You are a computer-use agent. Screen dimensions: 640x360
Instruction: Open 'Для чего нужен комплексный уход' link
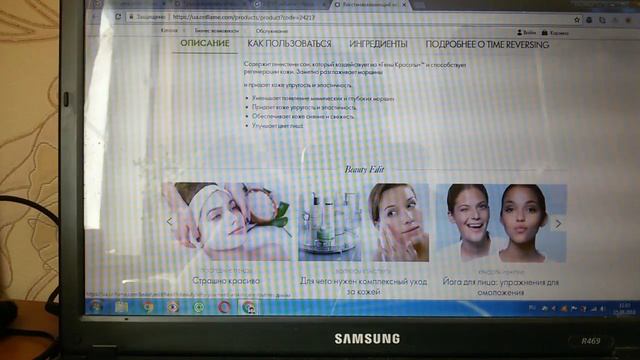tap(363, 286)
